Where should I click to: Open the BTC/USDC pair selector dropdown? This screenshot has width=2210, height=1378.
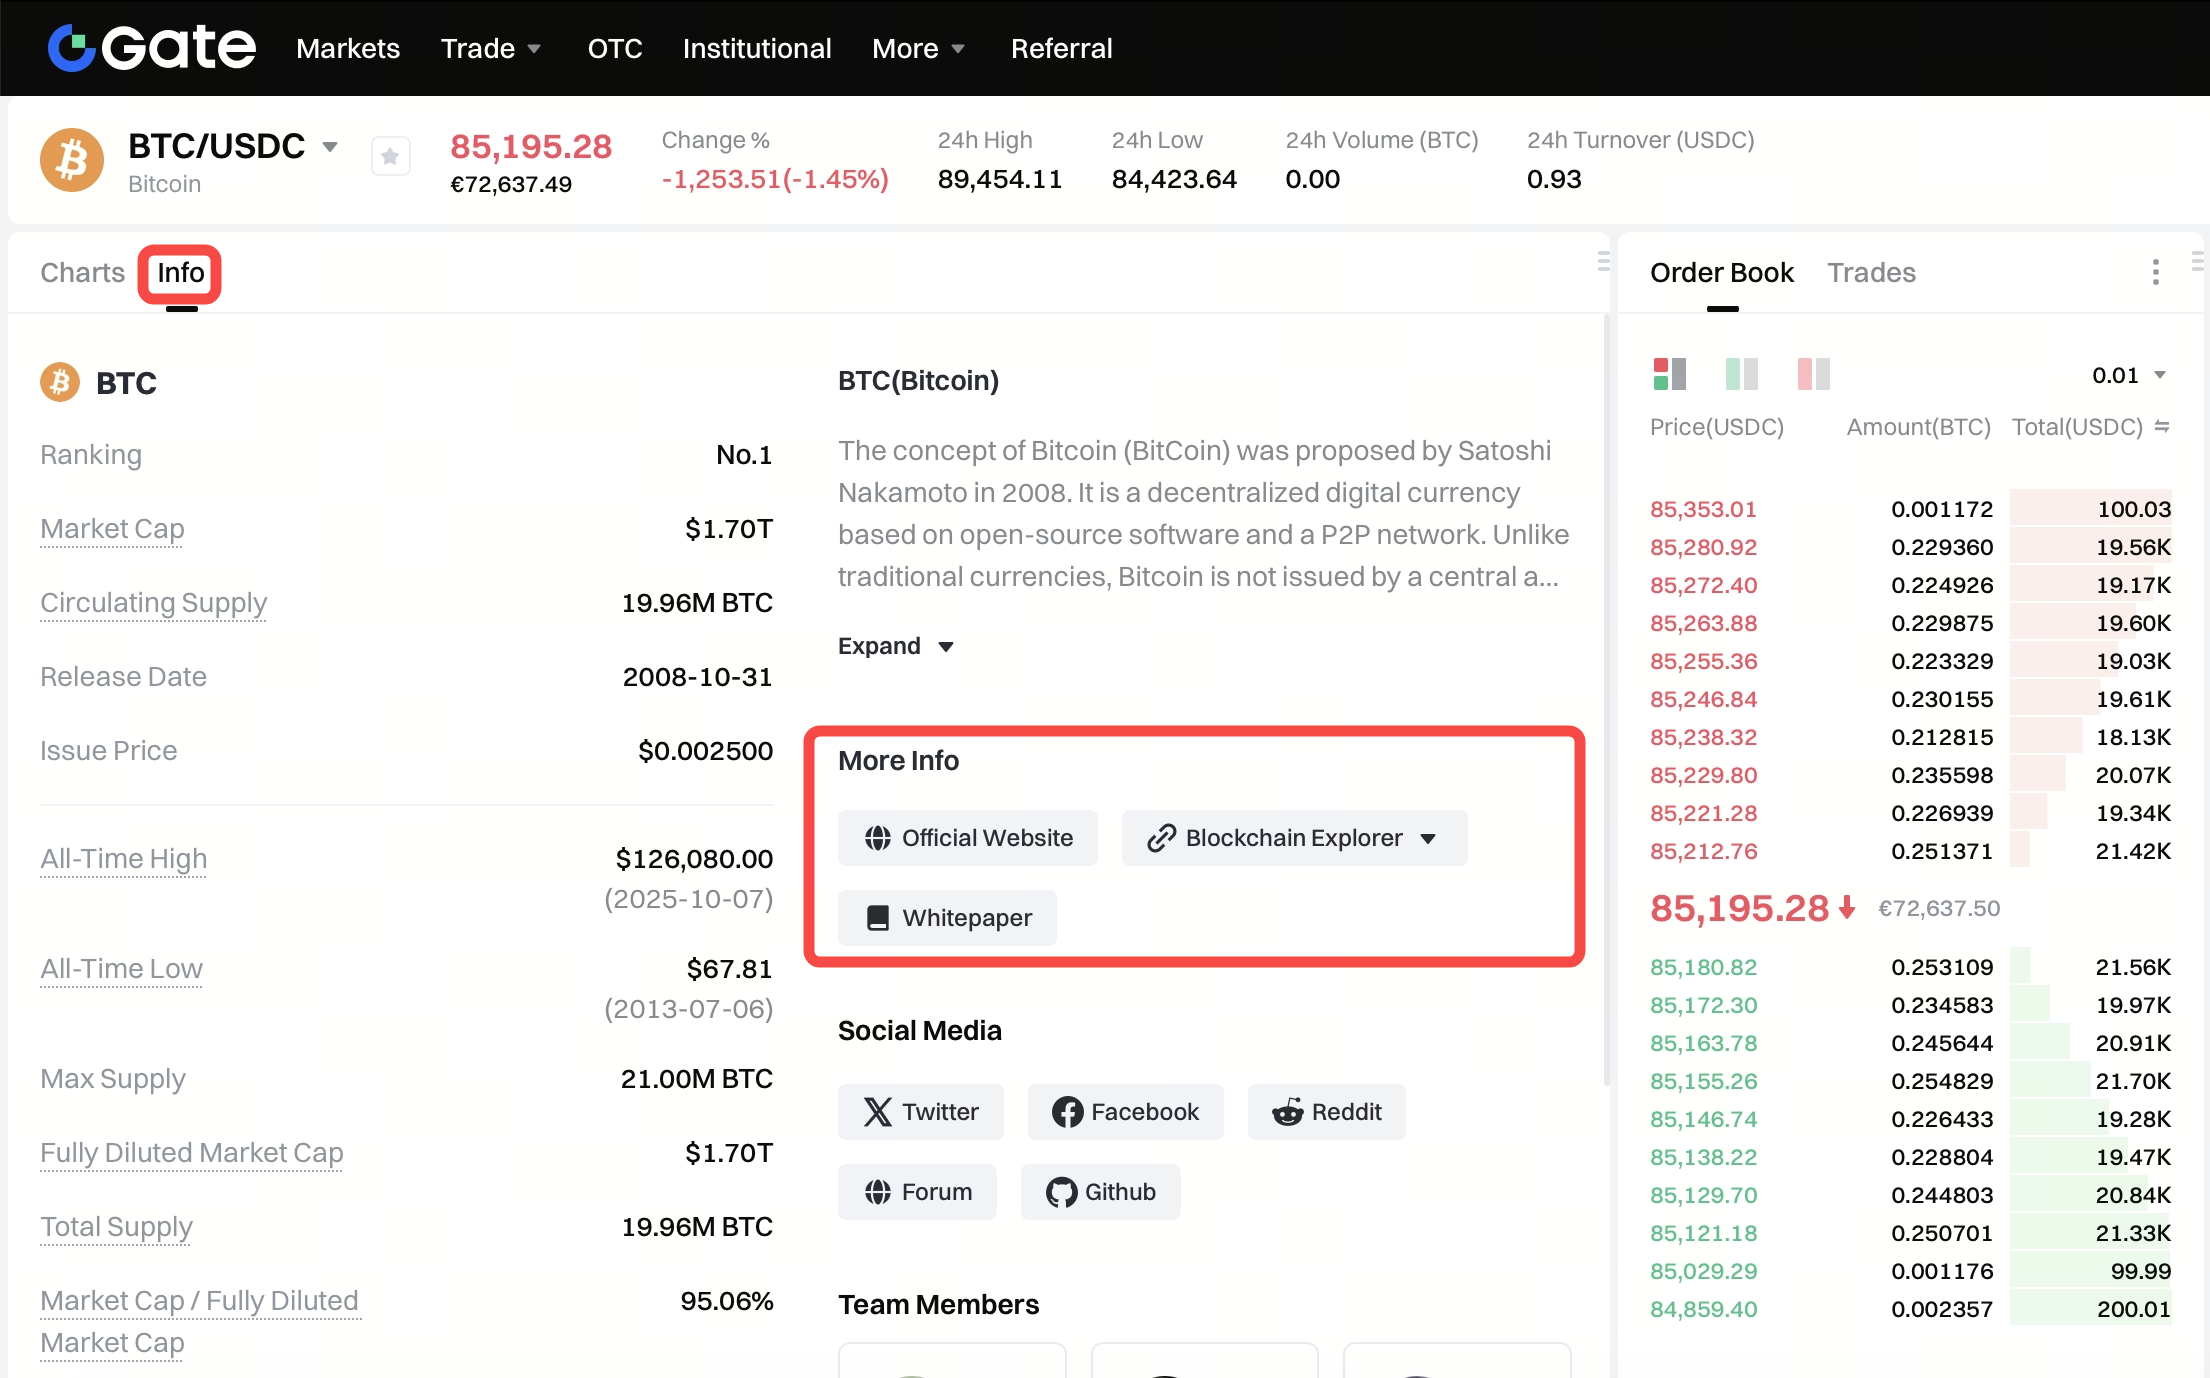[x=330, y=147]
